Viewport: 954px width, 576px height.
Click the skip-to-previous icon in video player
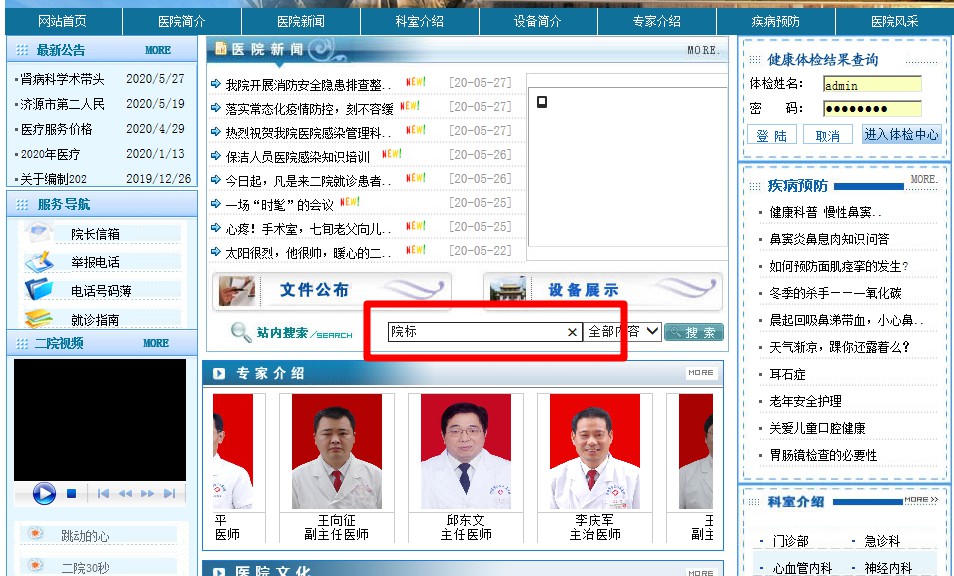(103, 494)
